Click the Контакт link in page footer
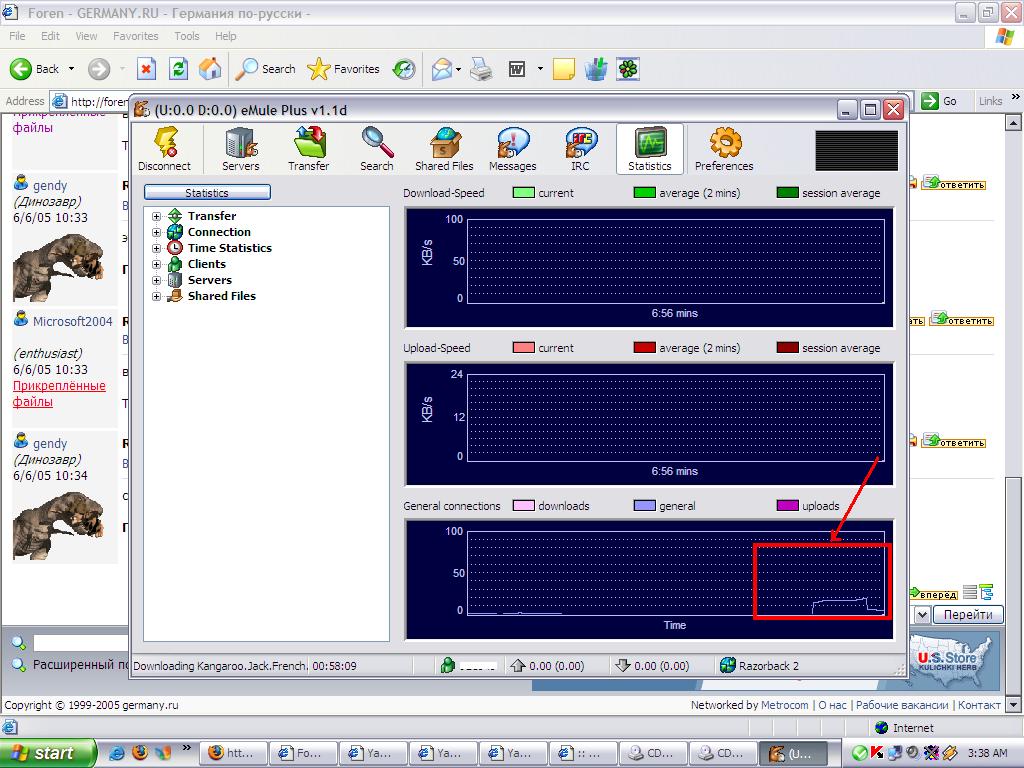Screen dimensions: 1024x768 [979, 705]
